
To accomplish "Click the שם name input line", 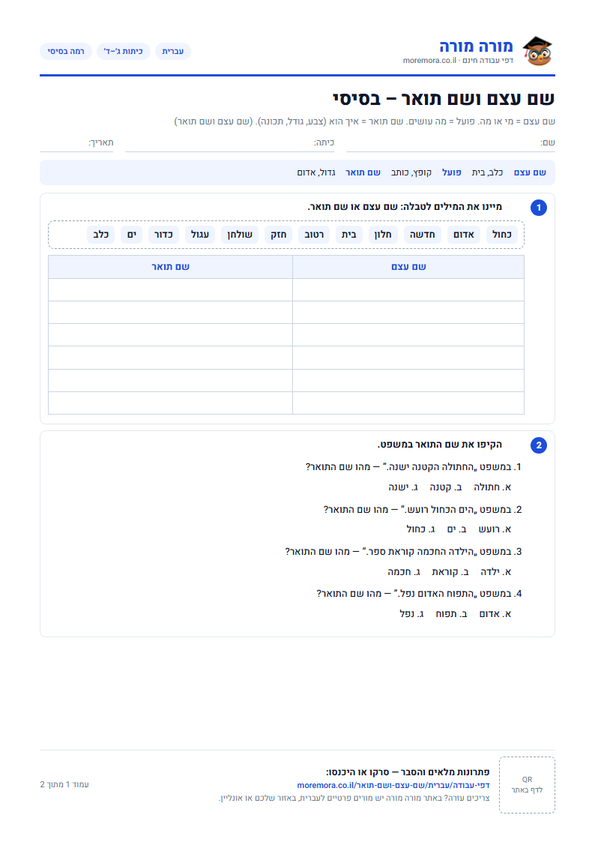I will click(451, 143).
